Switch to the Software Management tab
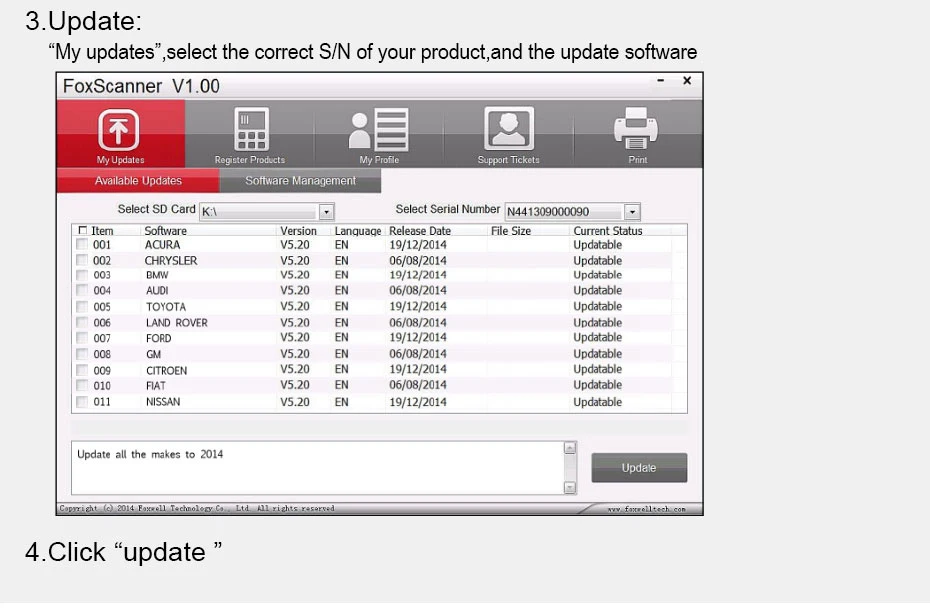 (300, 180)
